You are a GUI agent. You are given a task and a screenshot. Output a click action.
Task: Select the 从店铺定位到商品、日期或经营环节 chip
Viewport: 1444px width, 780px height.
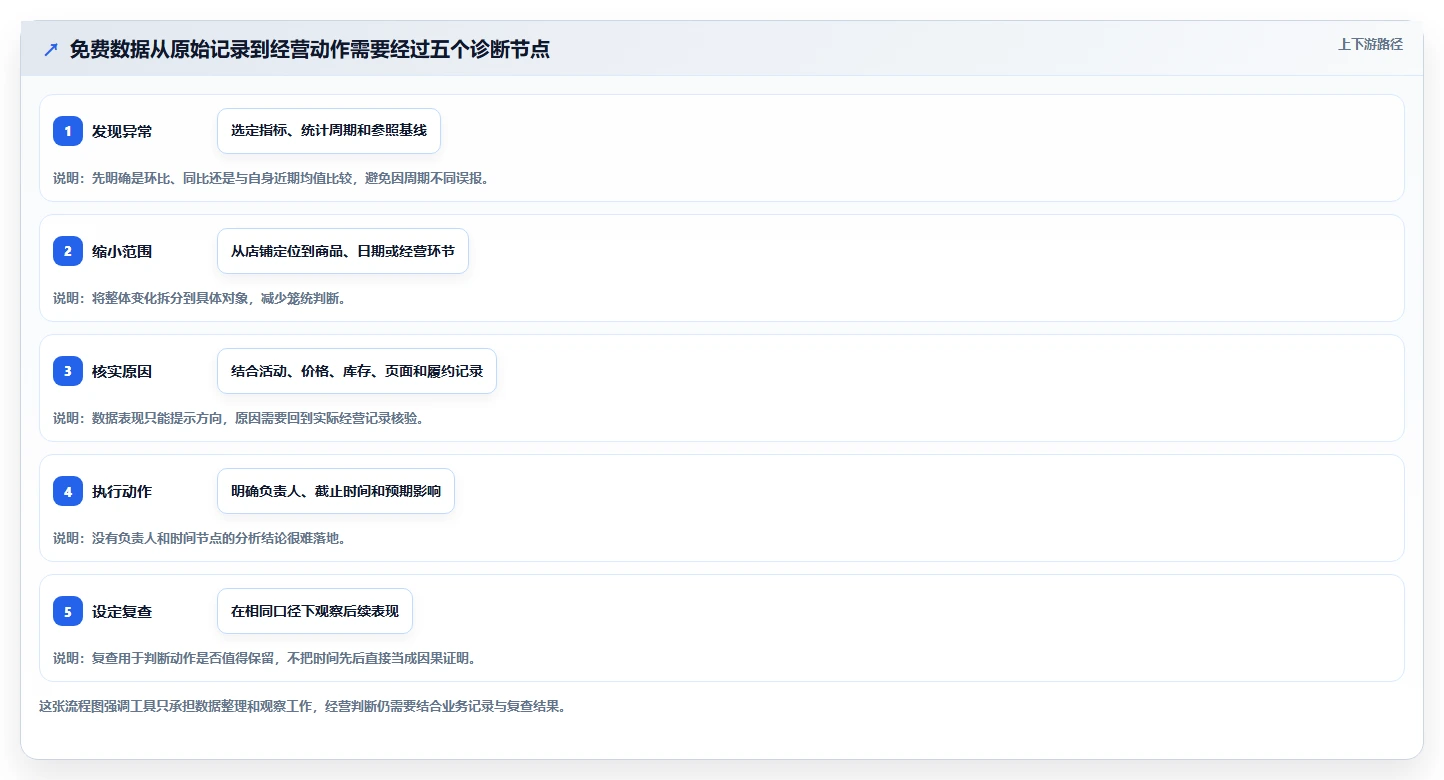343,251
